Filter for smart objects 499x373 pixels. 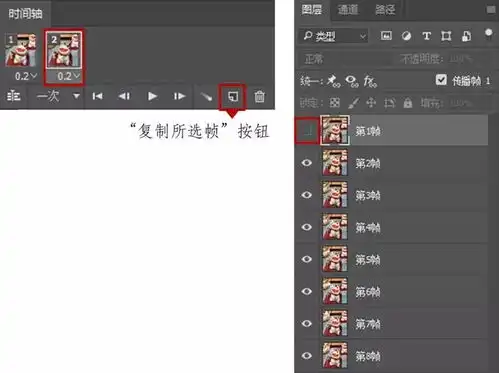click(466, 36)
